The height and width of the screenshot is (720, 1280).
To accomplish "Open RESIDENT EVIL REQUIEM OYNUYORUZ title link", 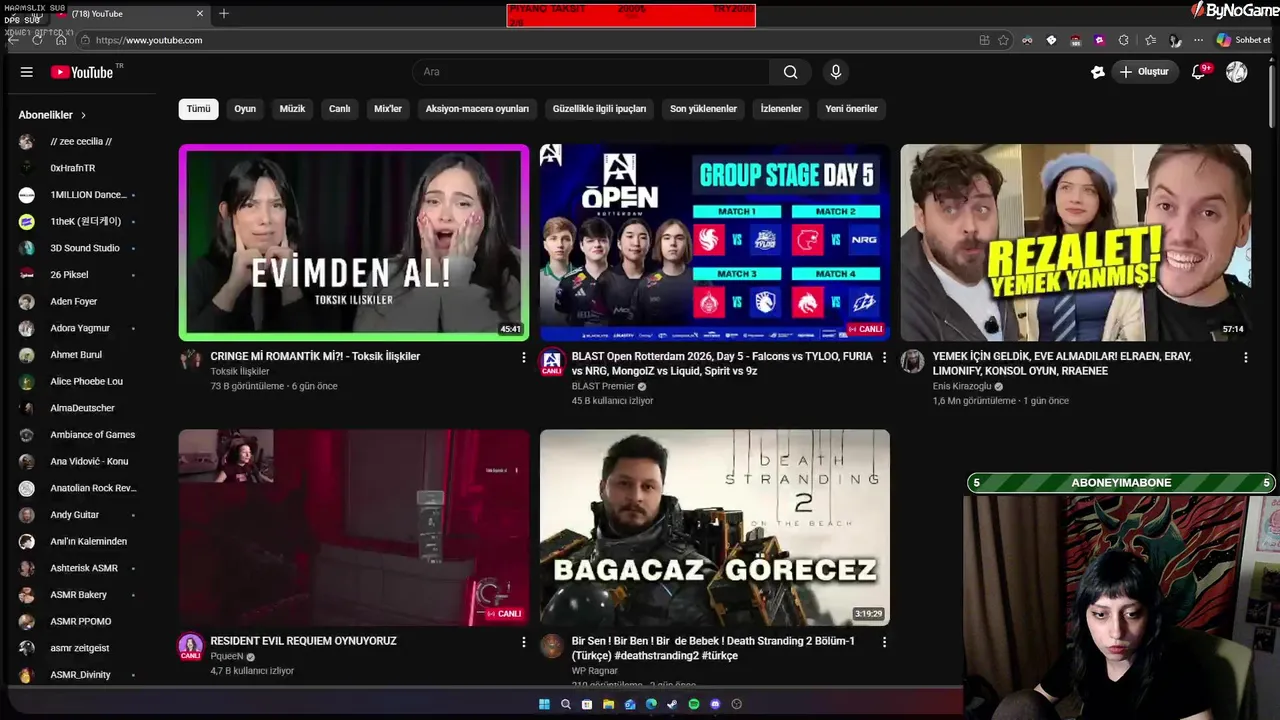I will pos(303,641).
